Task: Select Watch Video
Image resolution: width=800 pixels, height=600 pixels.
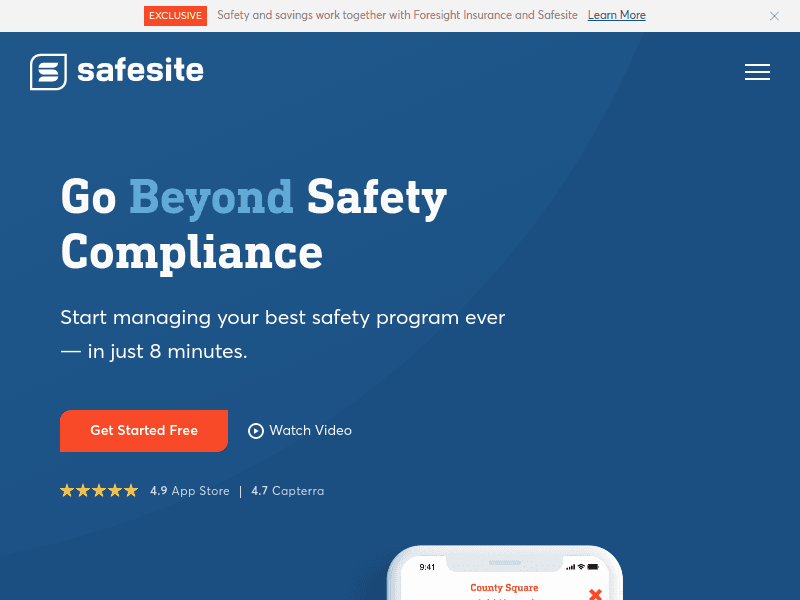Action: (x=310, y=430)
